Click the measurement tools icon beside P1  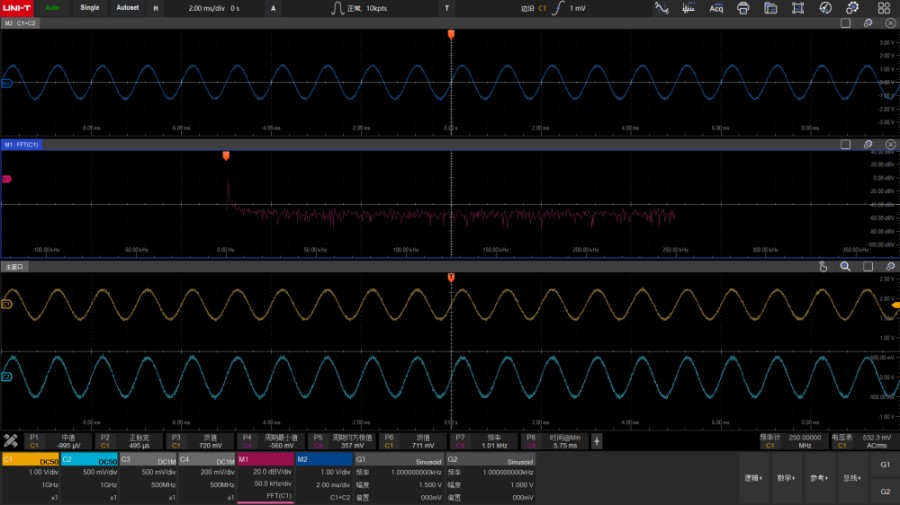coord(11,440)
